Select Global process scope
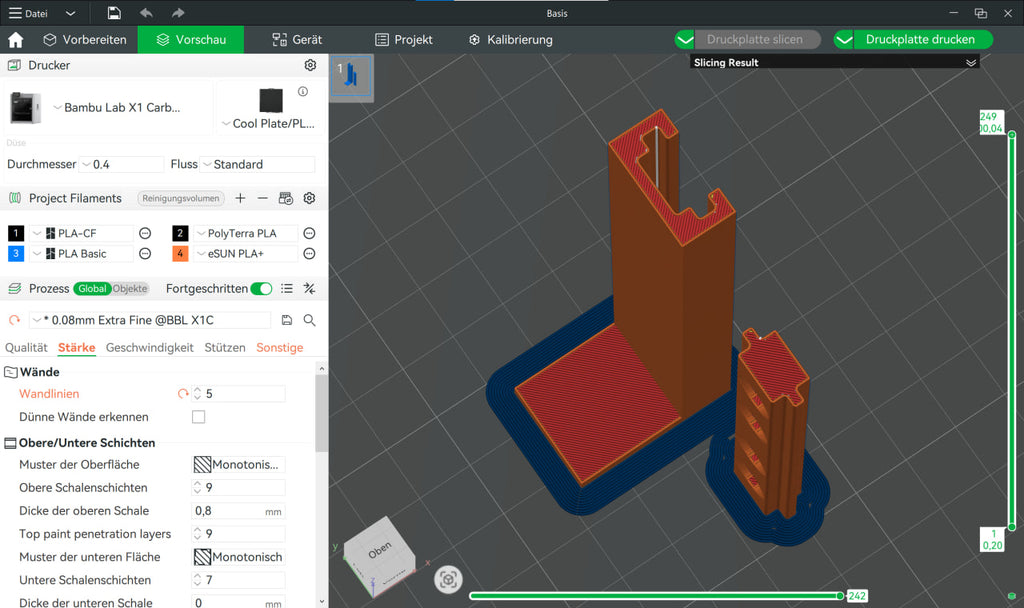 [92, 289]
